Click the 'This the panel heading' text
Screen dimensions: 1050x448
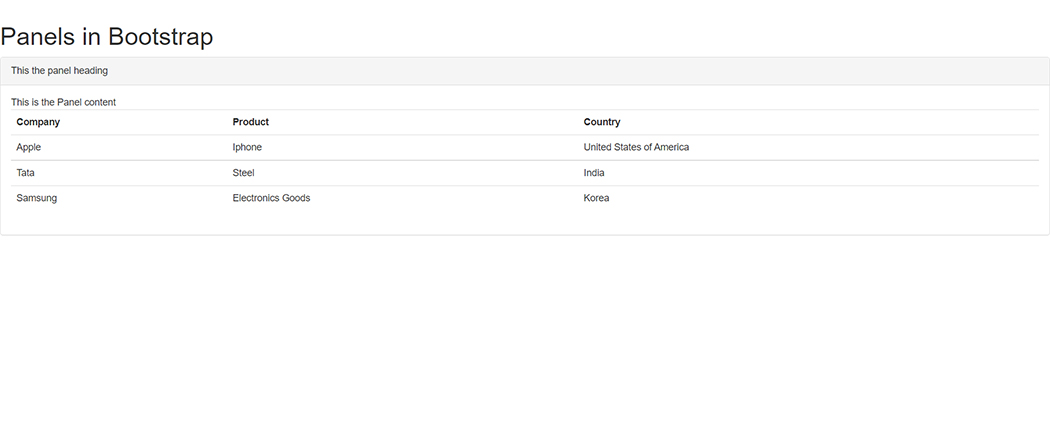(x=59, y=71)
